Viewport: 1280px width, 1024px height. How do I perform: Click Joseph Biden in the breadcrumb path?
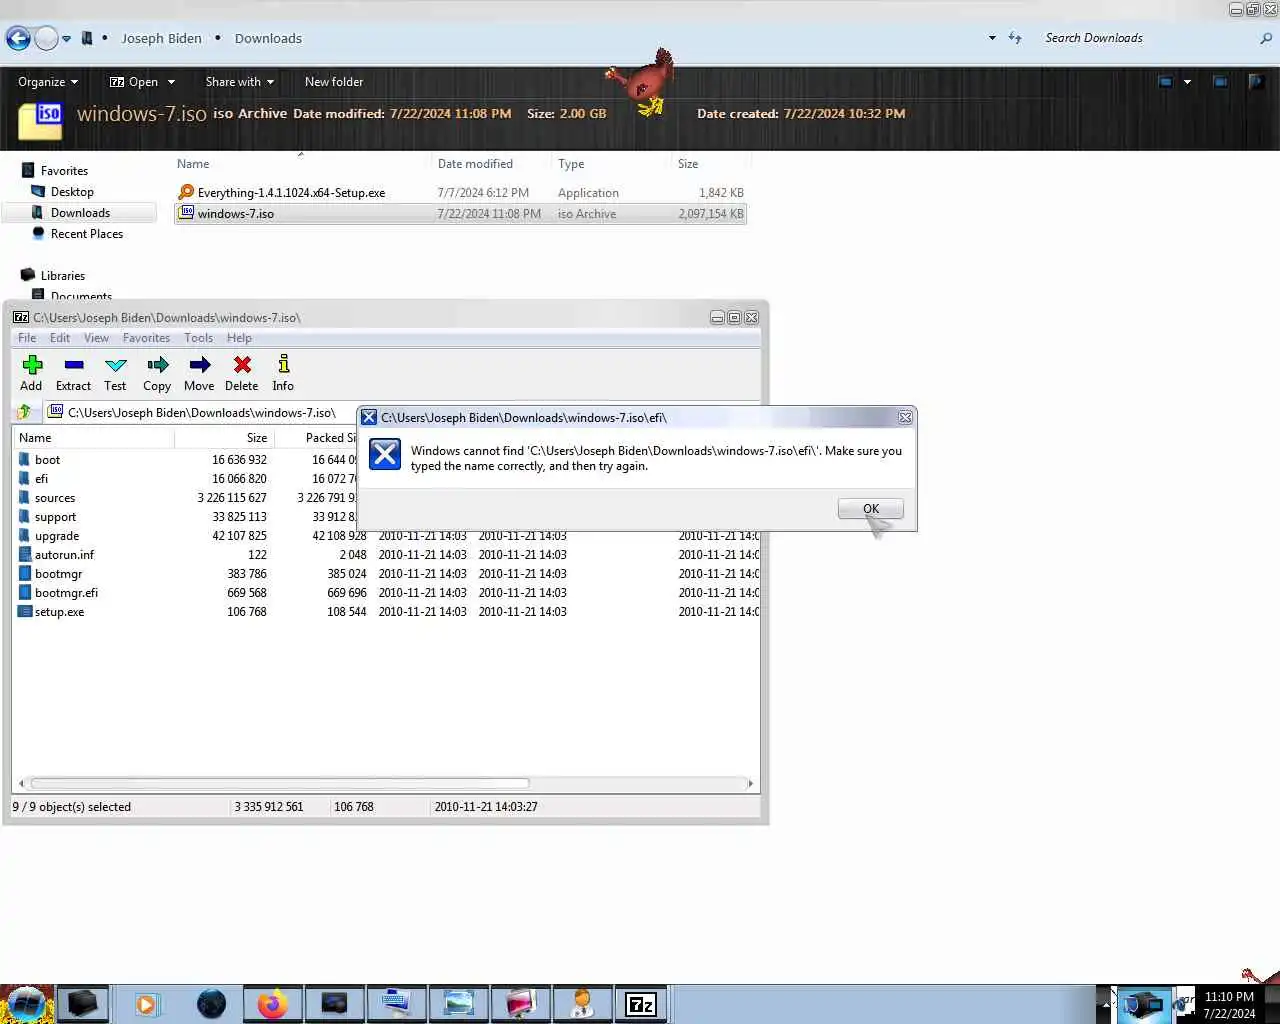click(162, 38)
